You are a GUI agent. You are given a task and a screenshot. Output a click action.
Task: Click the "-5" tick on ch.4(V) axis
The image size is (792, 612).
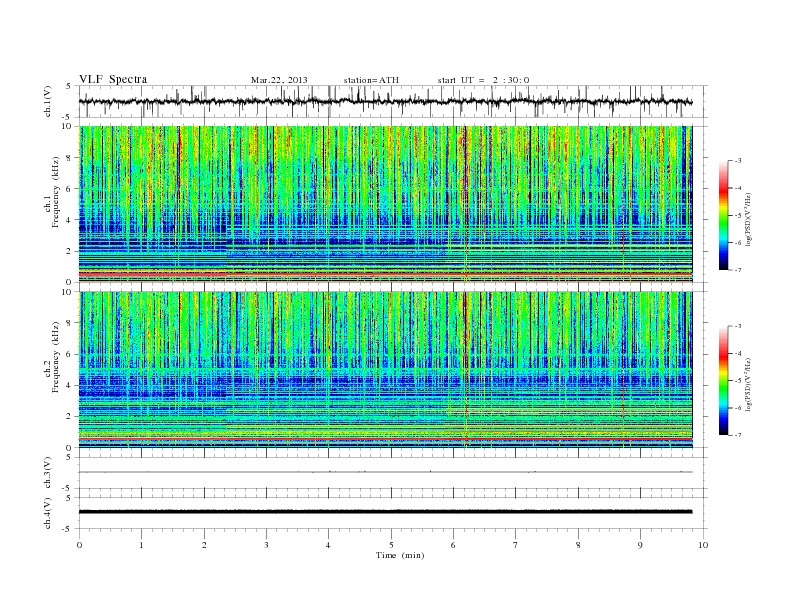coord(68,529)
